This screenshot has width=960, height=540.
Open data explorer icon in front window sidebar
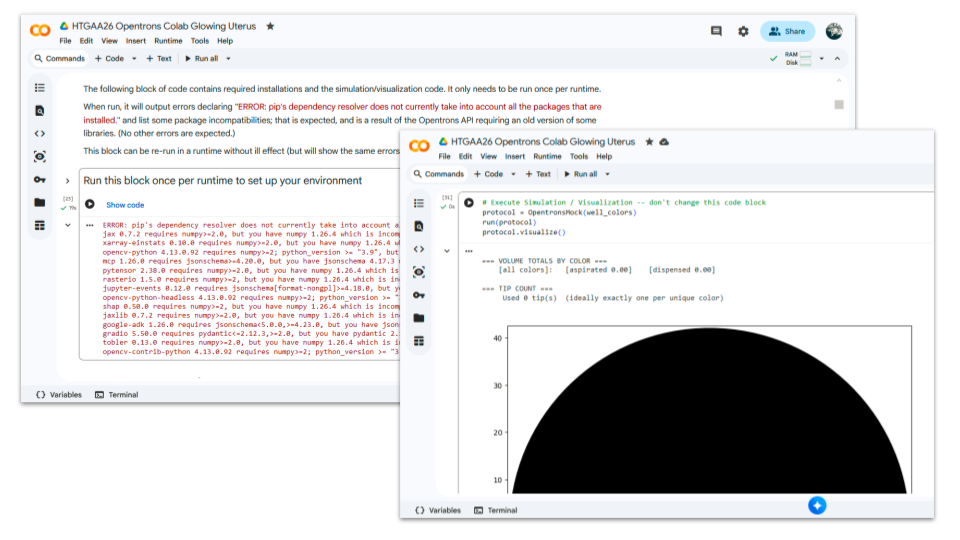[x=419, y=272]
